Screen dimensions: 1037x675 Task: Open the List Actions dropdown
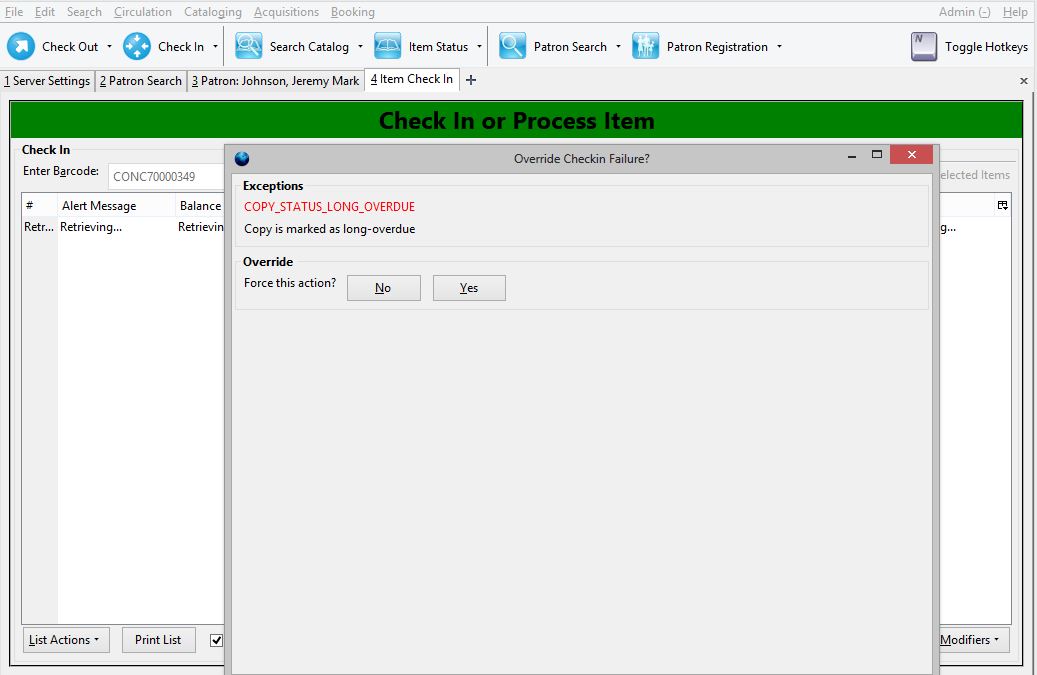pos(65,640)
